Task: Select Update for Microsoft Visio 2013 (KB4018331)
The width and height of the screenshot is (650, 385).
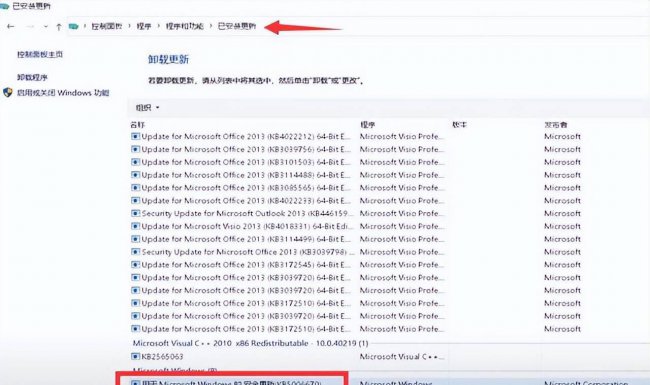Action: pos(247,226)
